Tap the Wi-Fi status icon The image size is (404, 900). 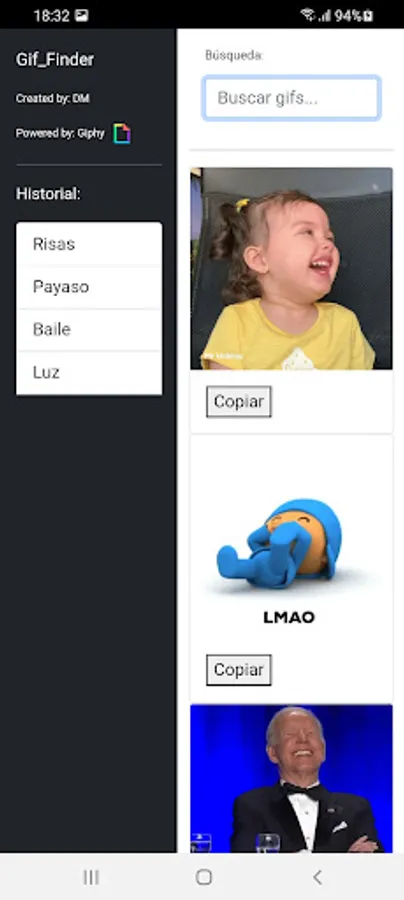(x=309, y=15)
